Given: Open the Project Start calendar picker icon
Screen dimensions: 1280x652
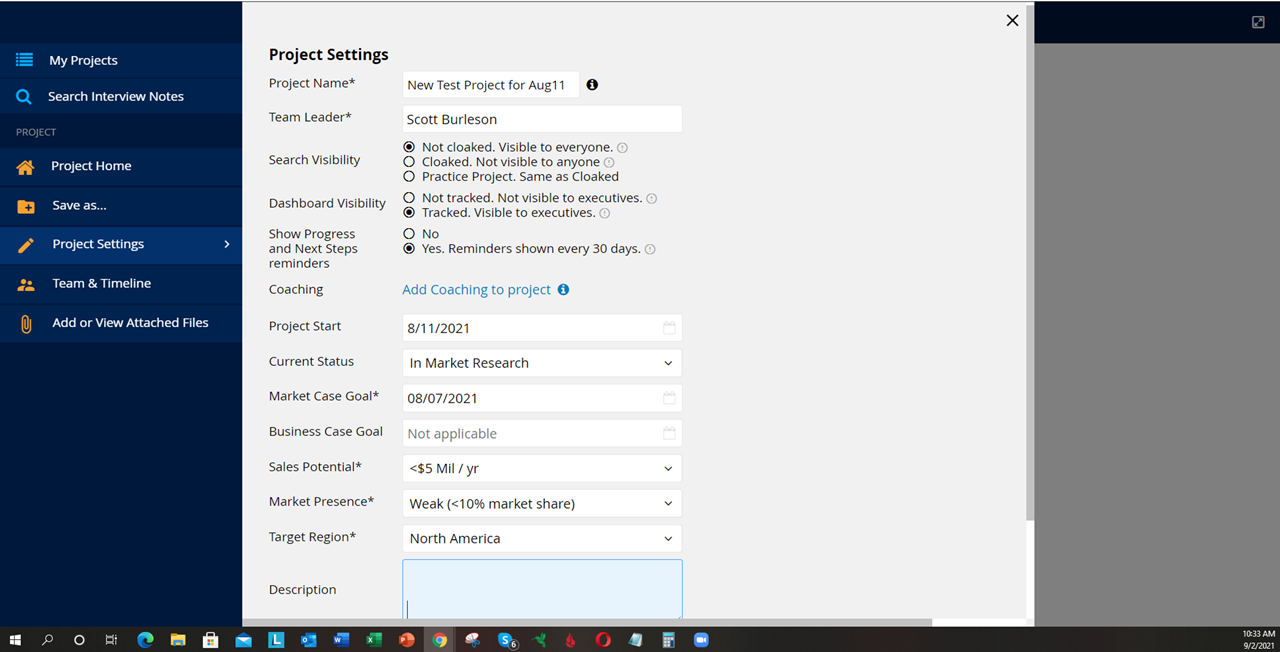Looking at the screenshot, I should click(669, 328).
